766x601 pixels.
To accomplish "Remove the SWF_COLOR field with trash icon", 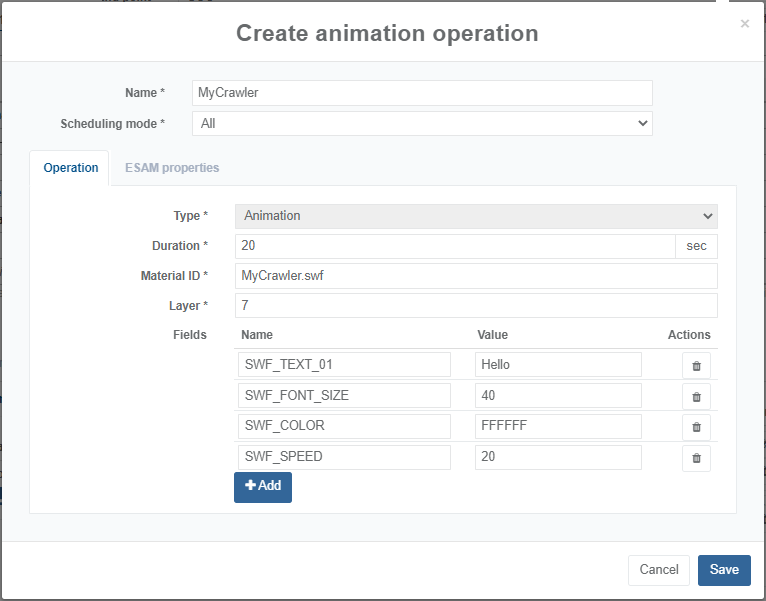I will tap(696, 427).
